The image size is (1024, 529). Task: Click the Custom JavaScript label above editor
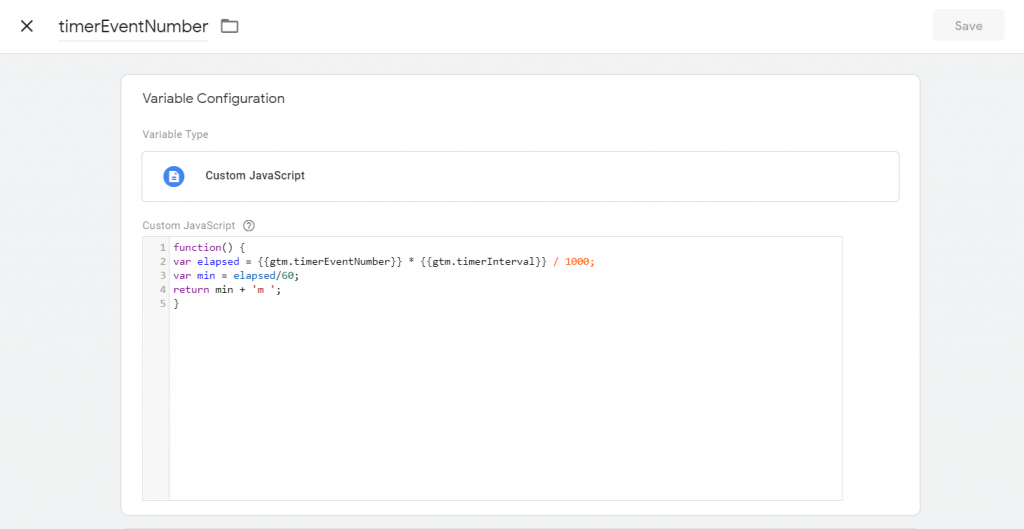[189, 225]
